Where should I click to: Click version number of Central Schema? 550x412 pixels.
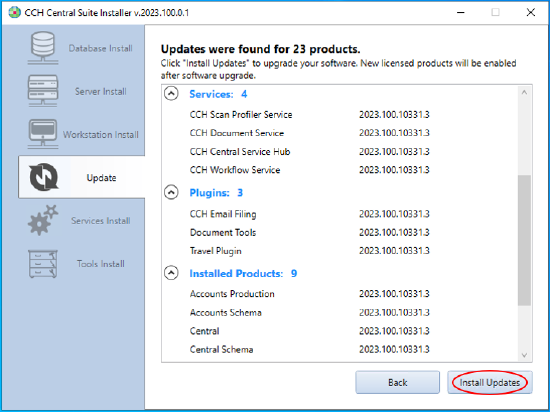tap(394, 349)
